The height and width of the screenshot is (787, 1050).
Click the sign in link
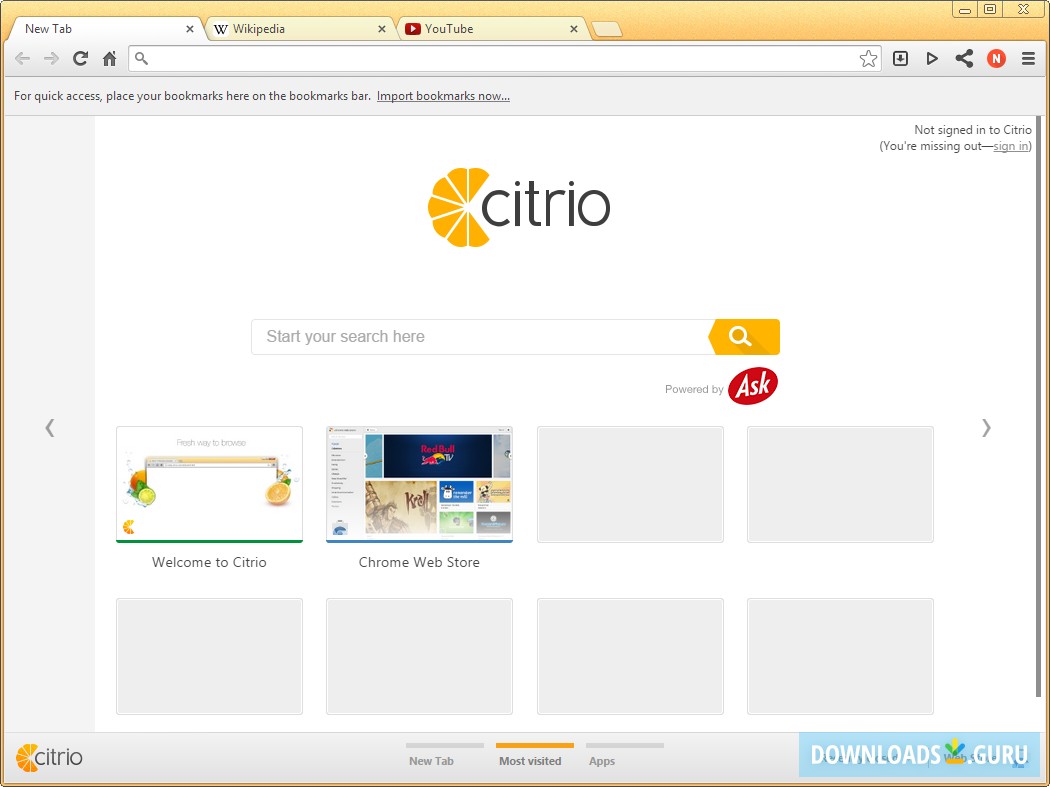(1009, 146)
